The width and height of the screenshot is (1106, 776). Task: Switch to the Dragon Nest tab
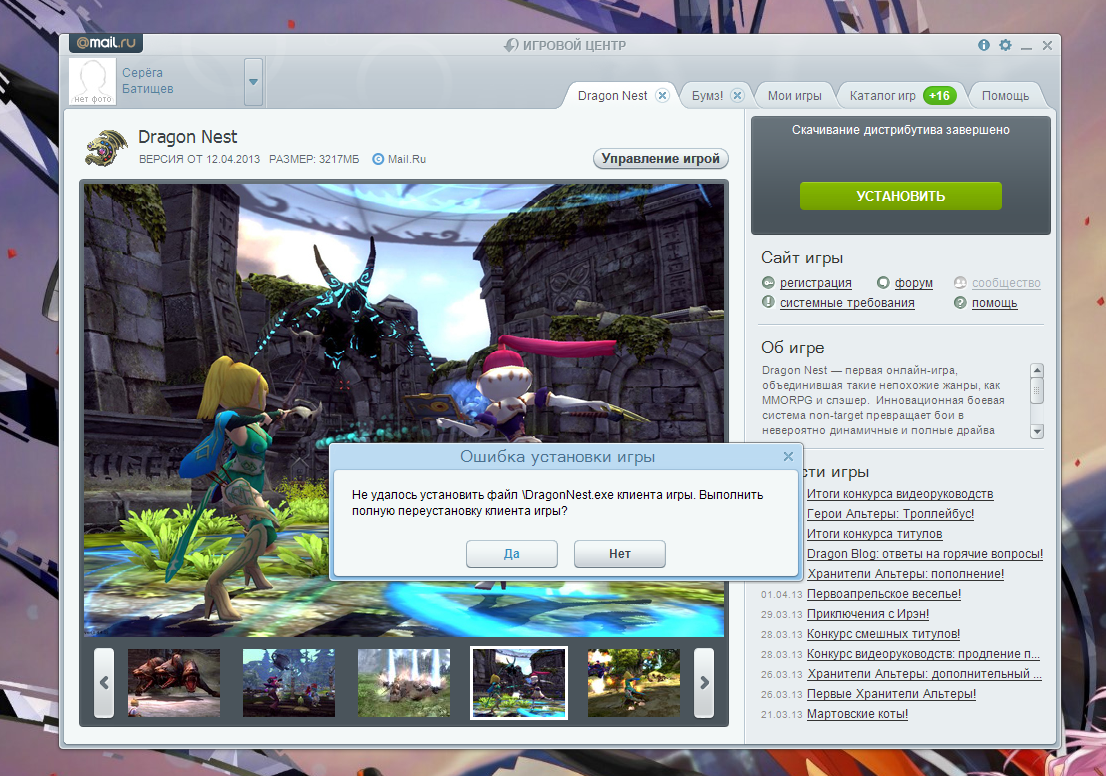[x=612, y=95]
